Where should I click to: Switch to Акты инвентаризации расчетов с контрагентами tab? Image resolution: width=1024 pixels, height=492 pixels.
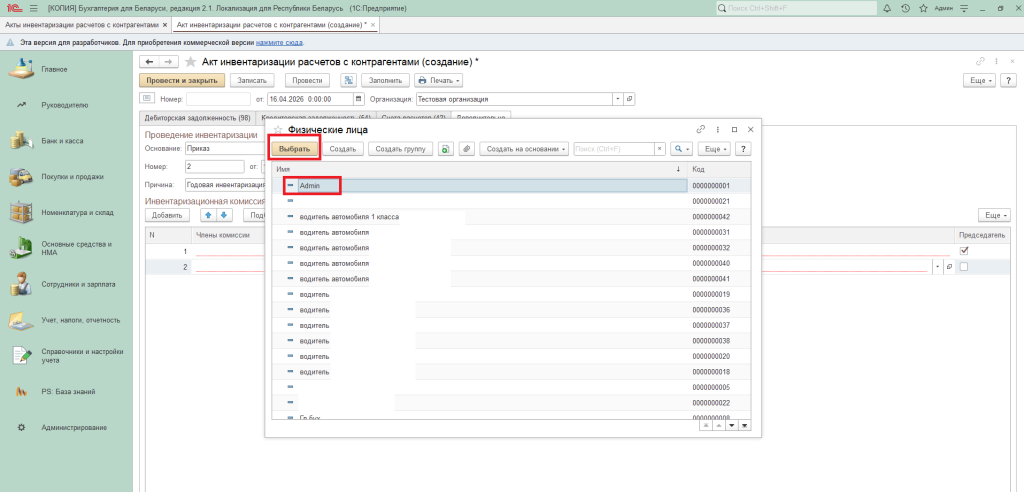(80, 24)
